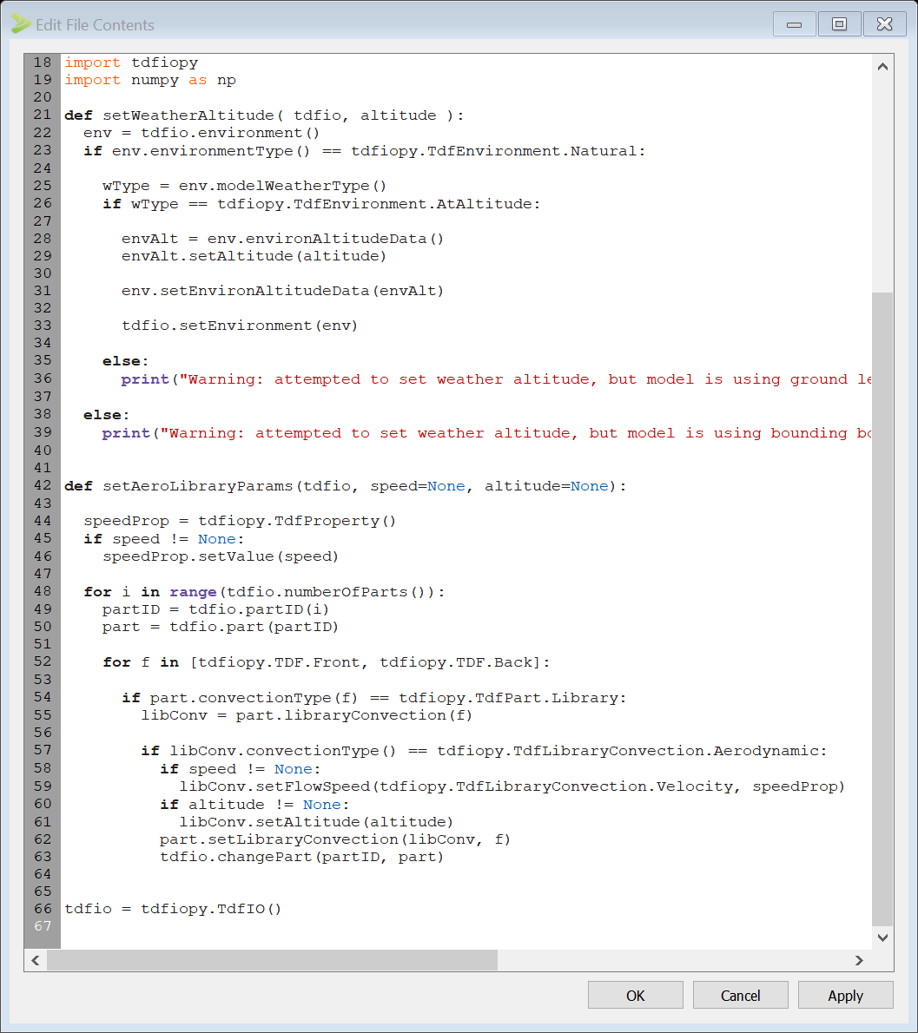Click on 'speedProp = tdfiopy.TdfProperty()' line

(x=240, y=521)
